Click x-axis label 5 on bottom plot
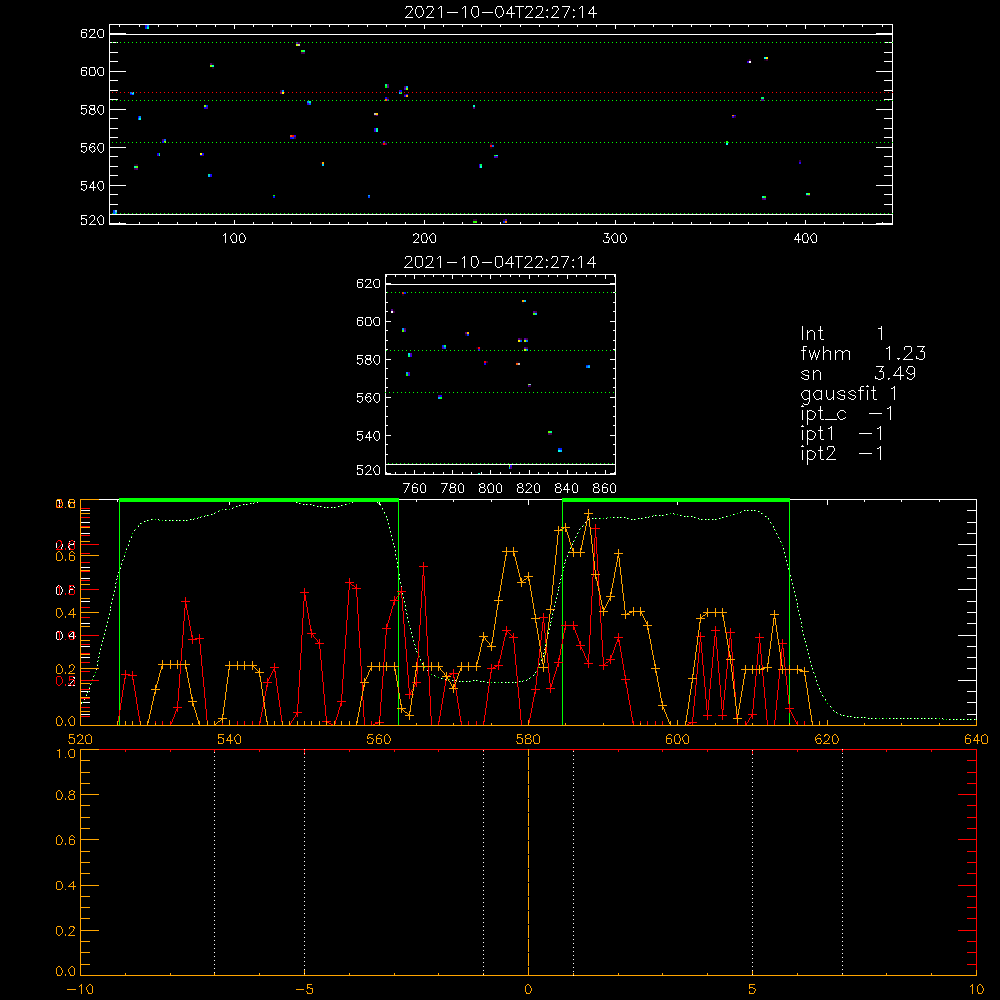 click(x=753, y=990)
